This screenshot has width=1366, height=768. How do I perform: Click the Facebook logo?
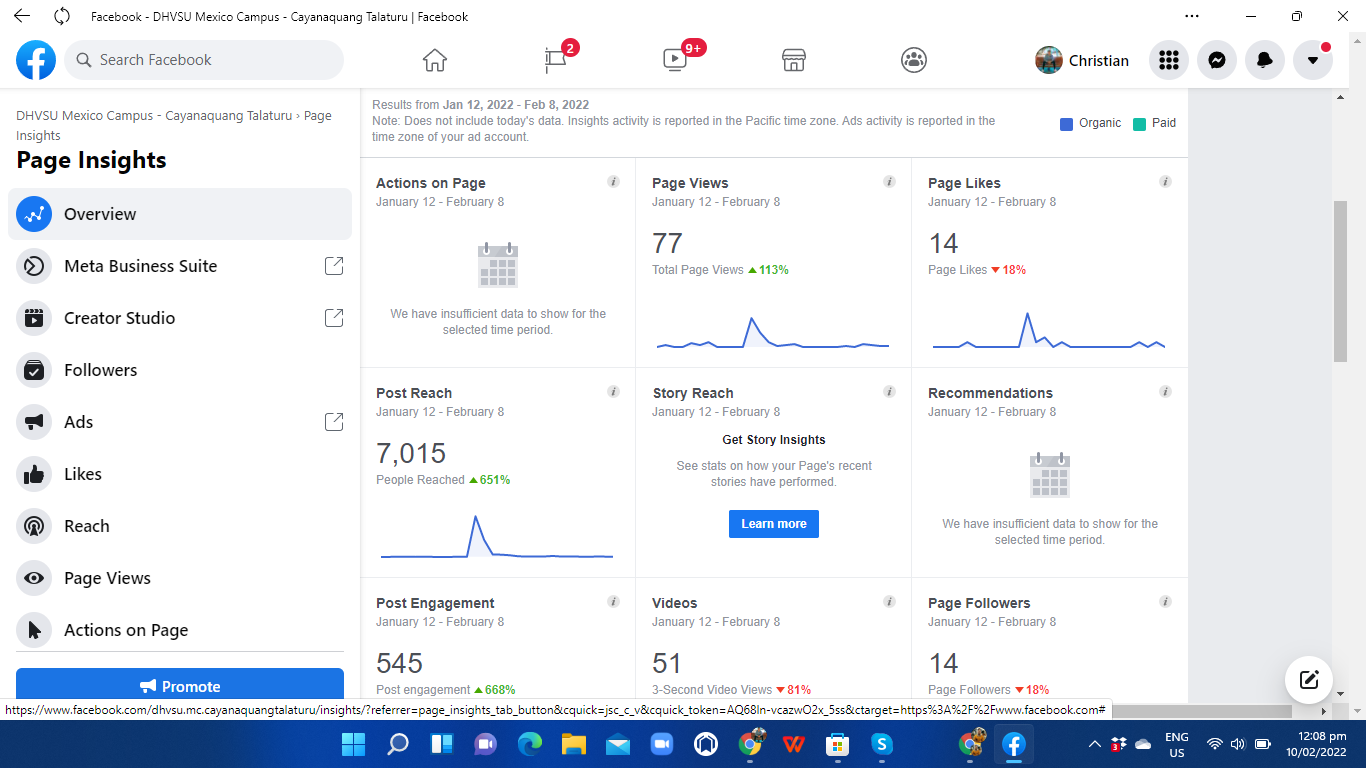(36, 60)
